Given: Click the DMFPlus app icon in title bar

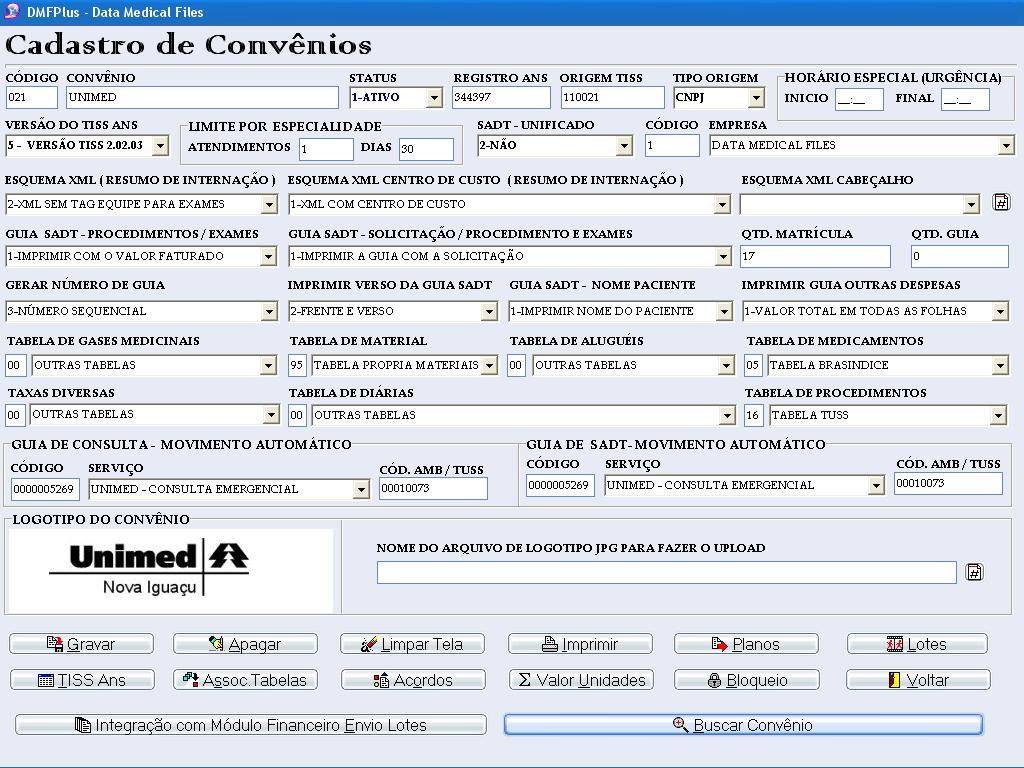Looking at the screenshot, I should (12, 11).
